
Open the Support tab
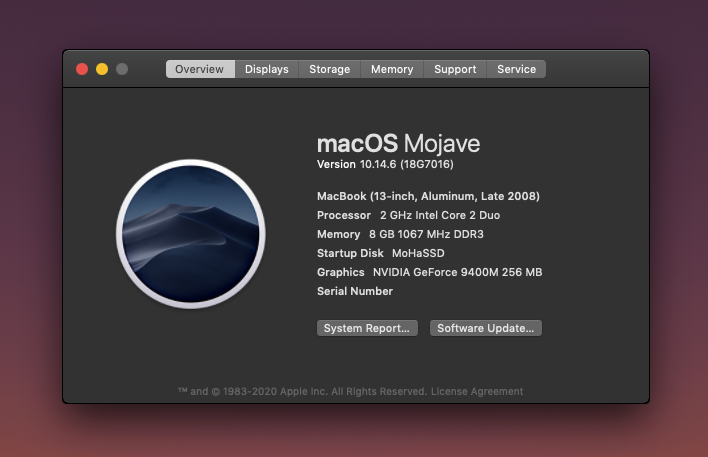tap(455, 69)
